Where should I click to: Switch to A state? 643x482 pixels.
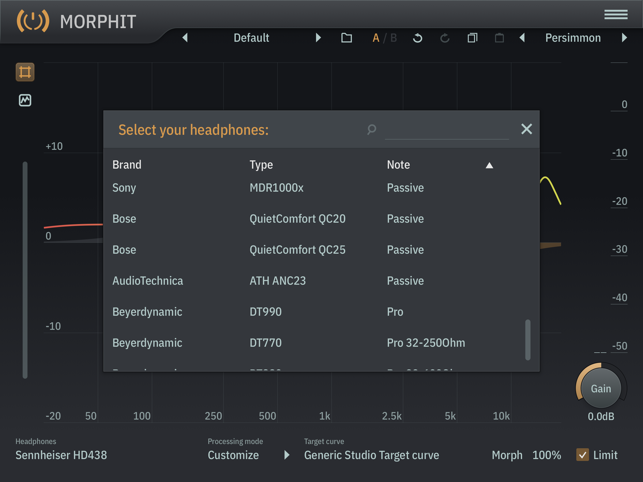(x=376, y=38)
